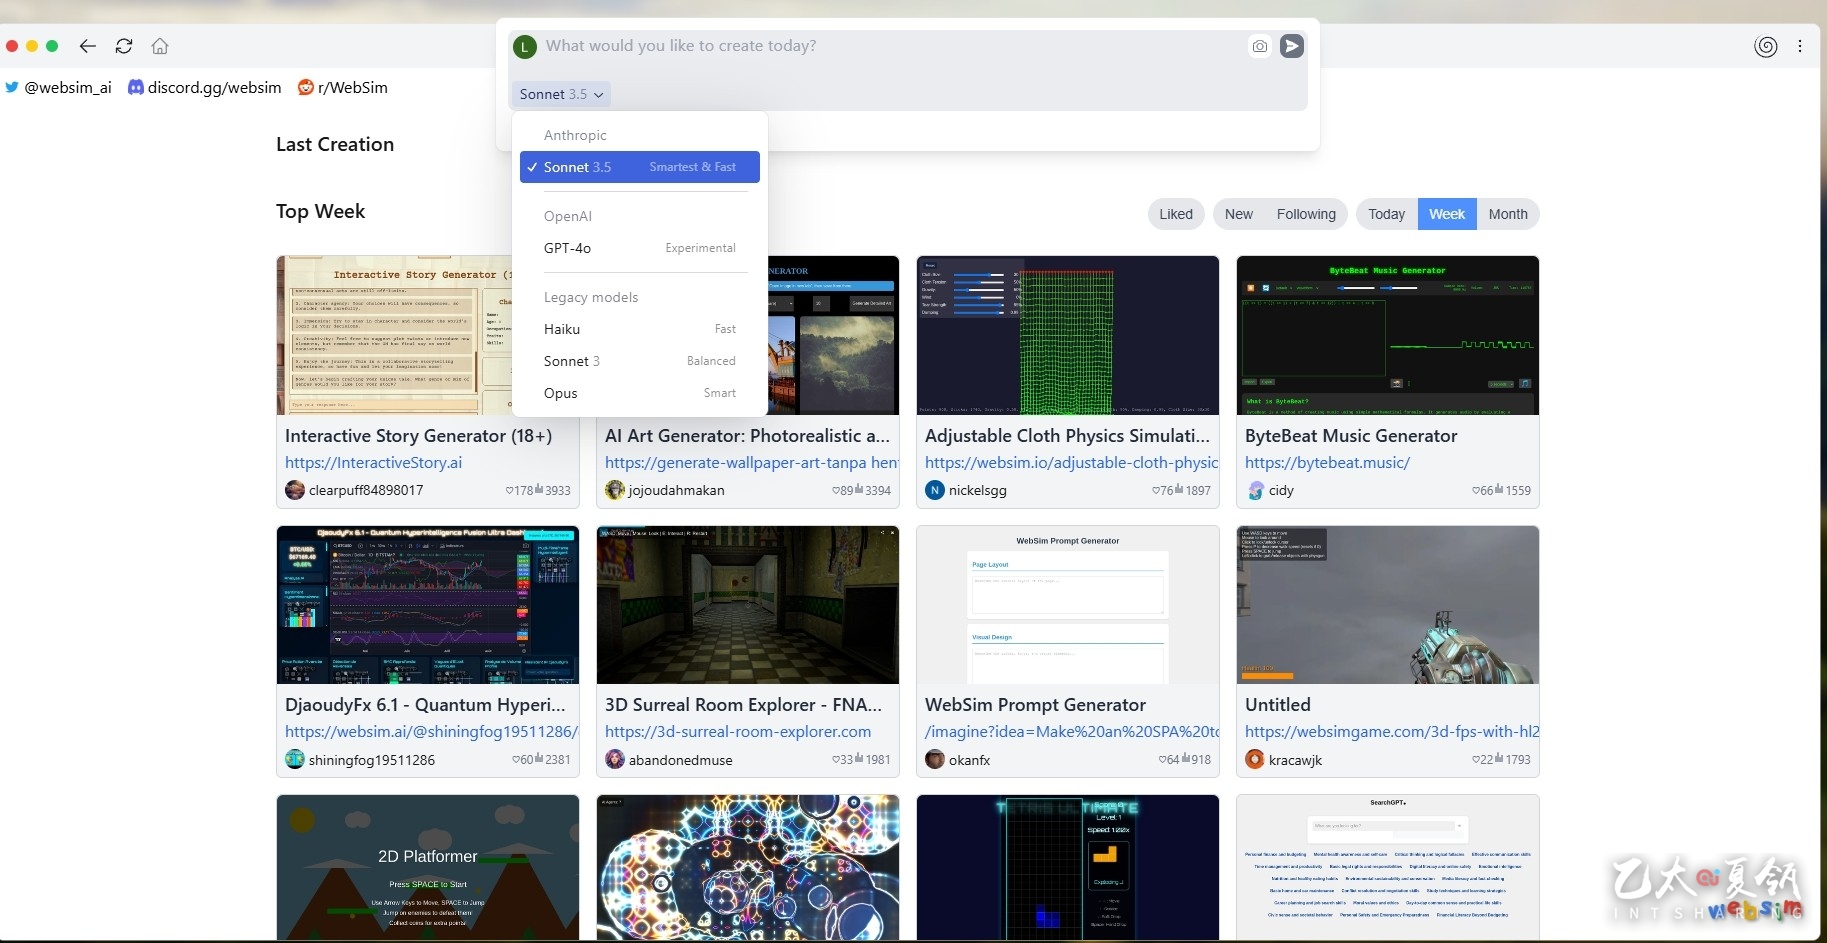Image resolution: width=1827 pixels, height=943 pixels.
Task: Choose Sonnet 3 Balanced model
Action: 640,361
